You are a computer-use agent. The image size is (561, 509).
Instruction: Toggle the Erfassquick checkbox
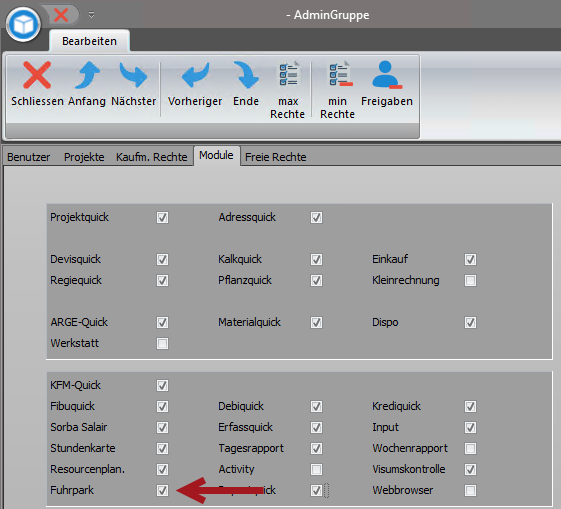pyautogui.click(x=316, y=427)
